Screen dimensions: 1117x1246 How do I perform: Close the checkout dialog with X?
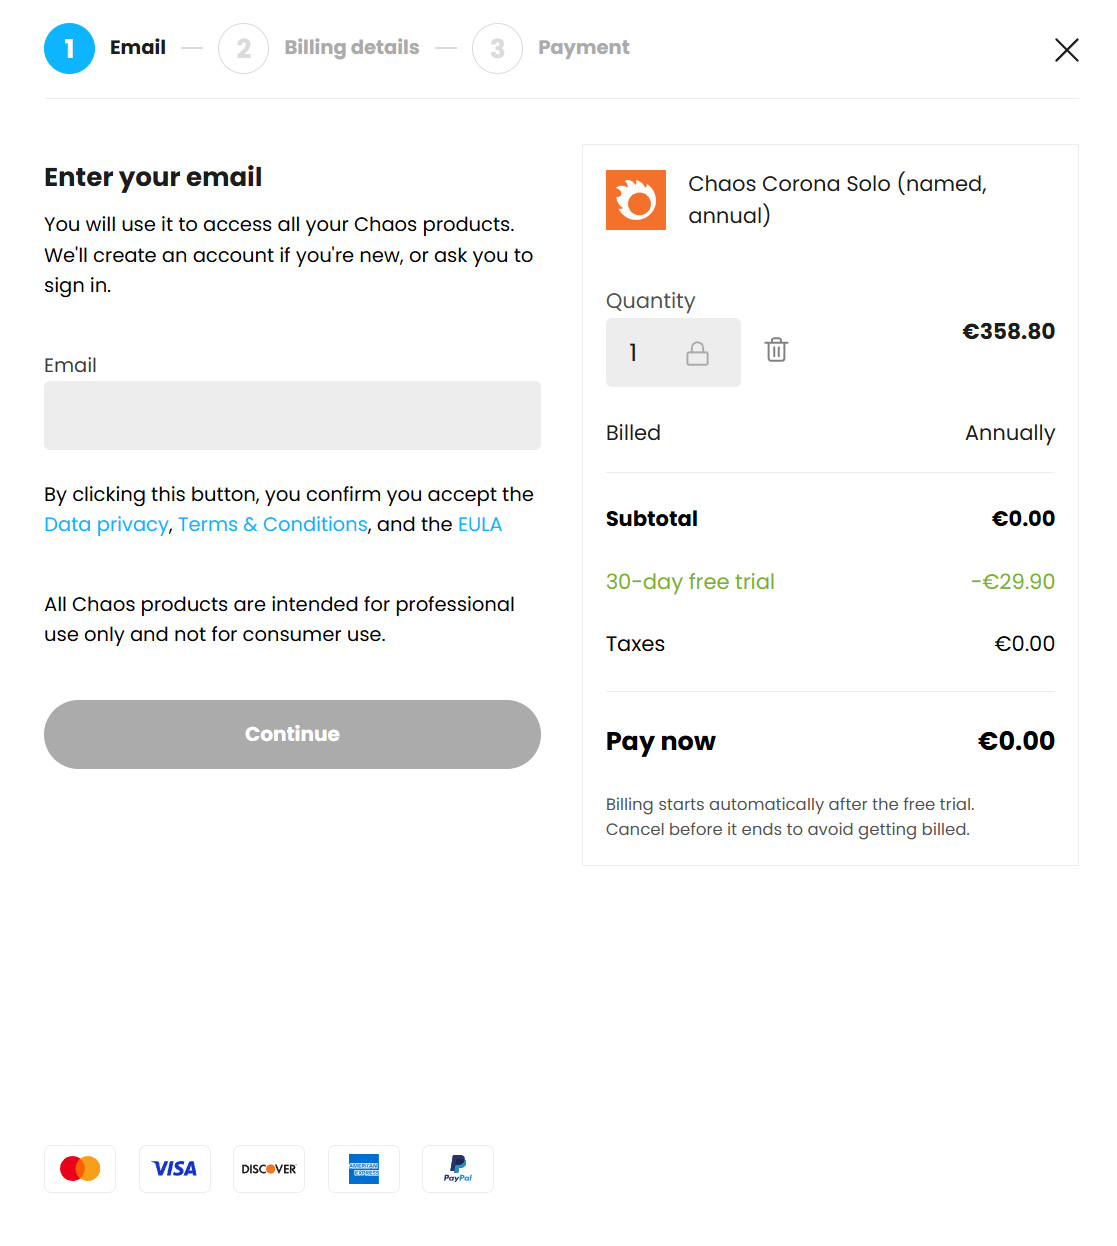(x=1066, y=50)
